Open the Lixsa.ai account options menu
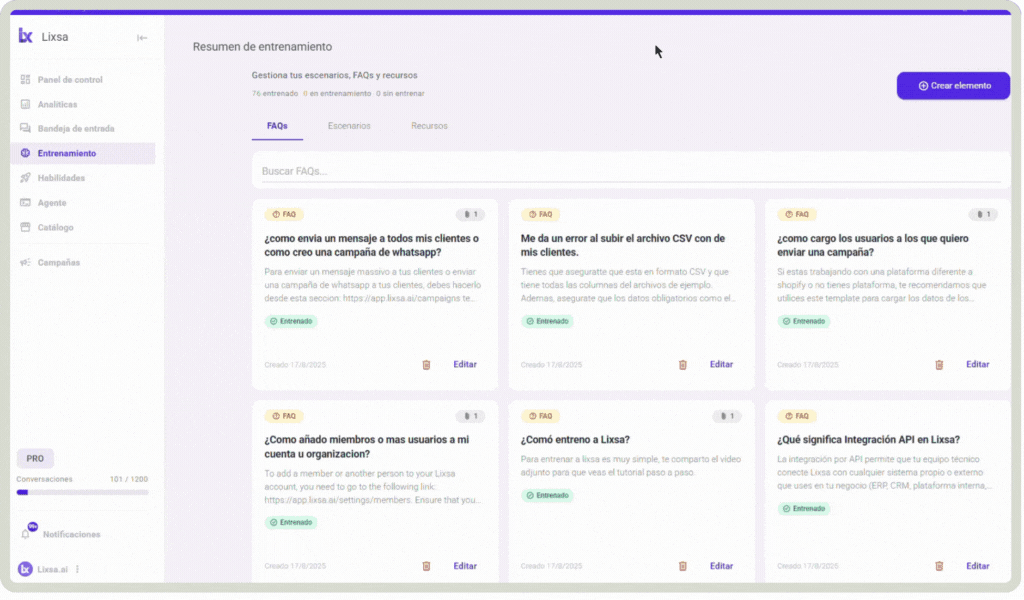This screenshot has height=600, width=1024. (77, 569)
